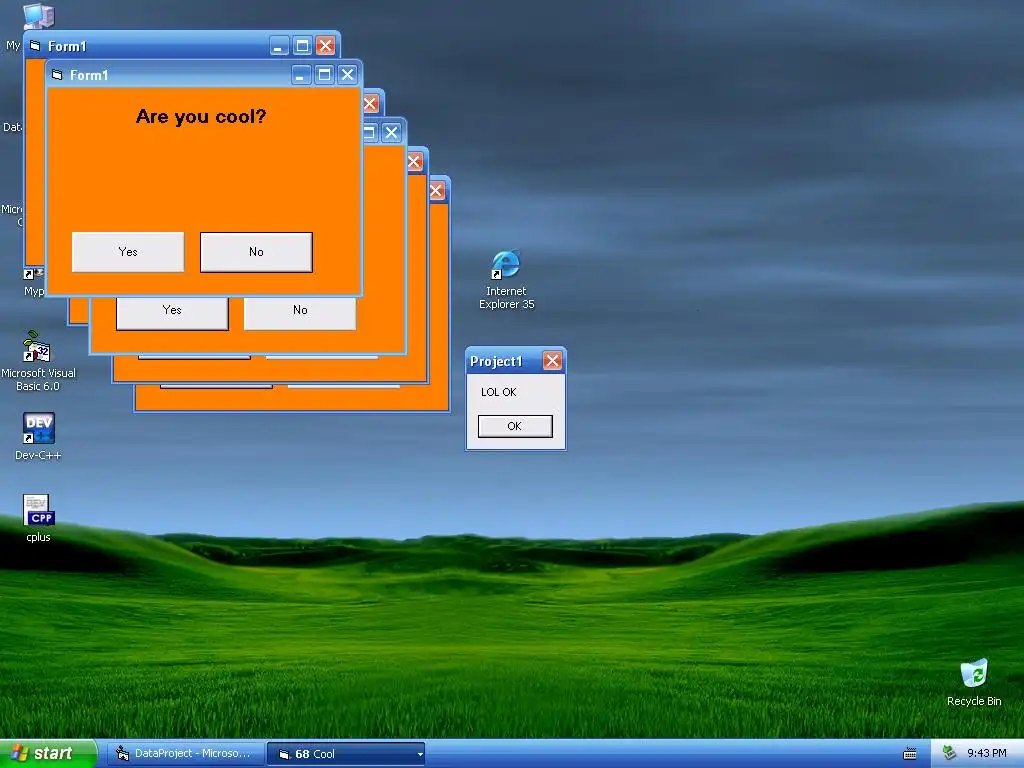Maximize the Form1 window overlapping the My Computer icon

(x=302, y=46)
